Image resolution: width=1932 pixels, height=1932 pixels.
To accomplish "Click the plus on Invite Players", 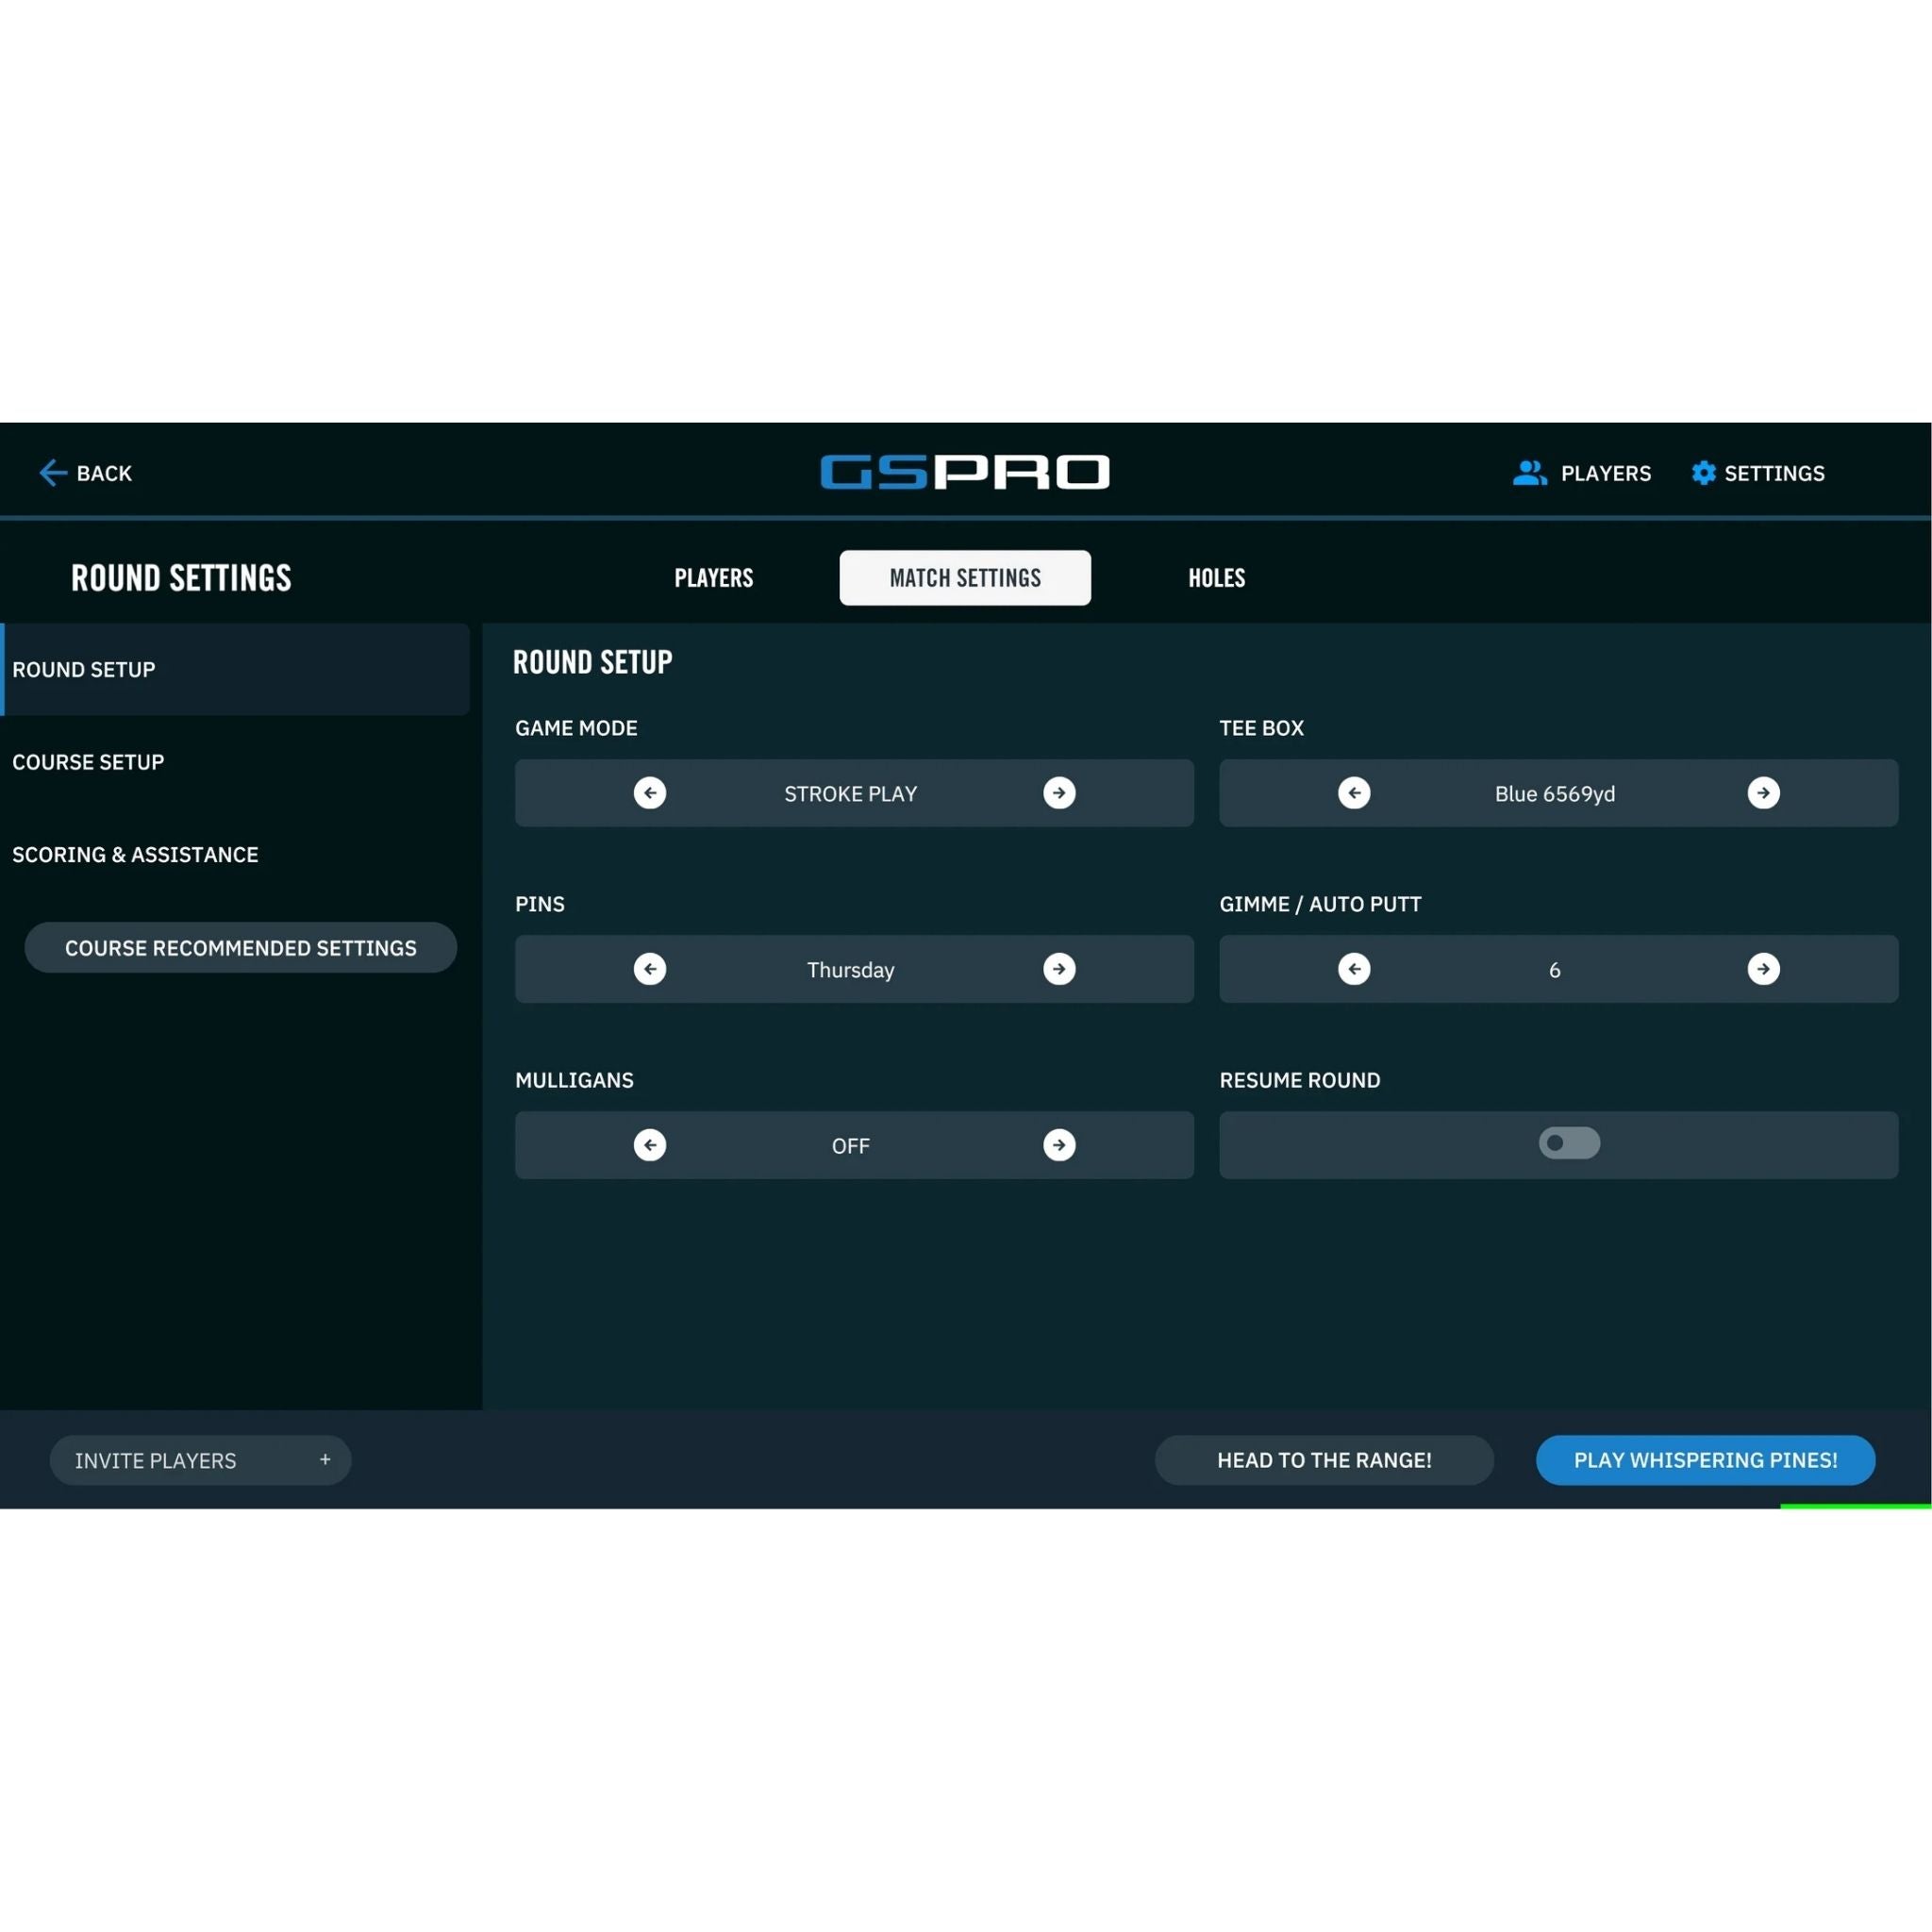I will [325, 1460].
